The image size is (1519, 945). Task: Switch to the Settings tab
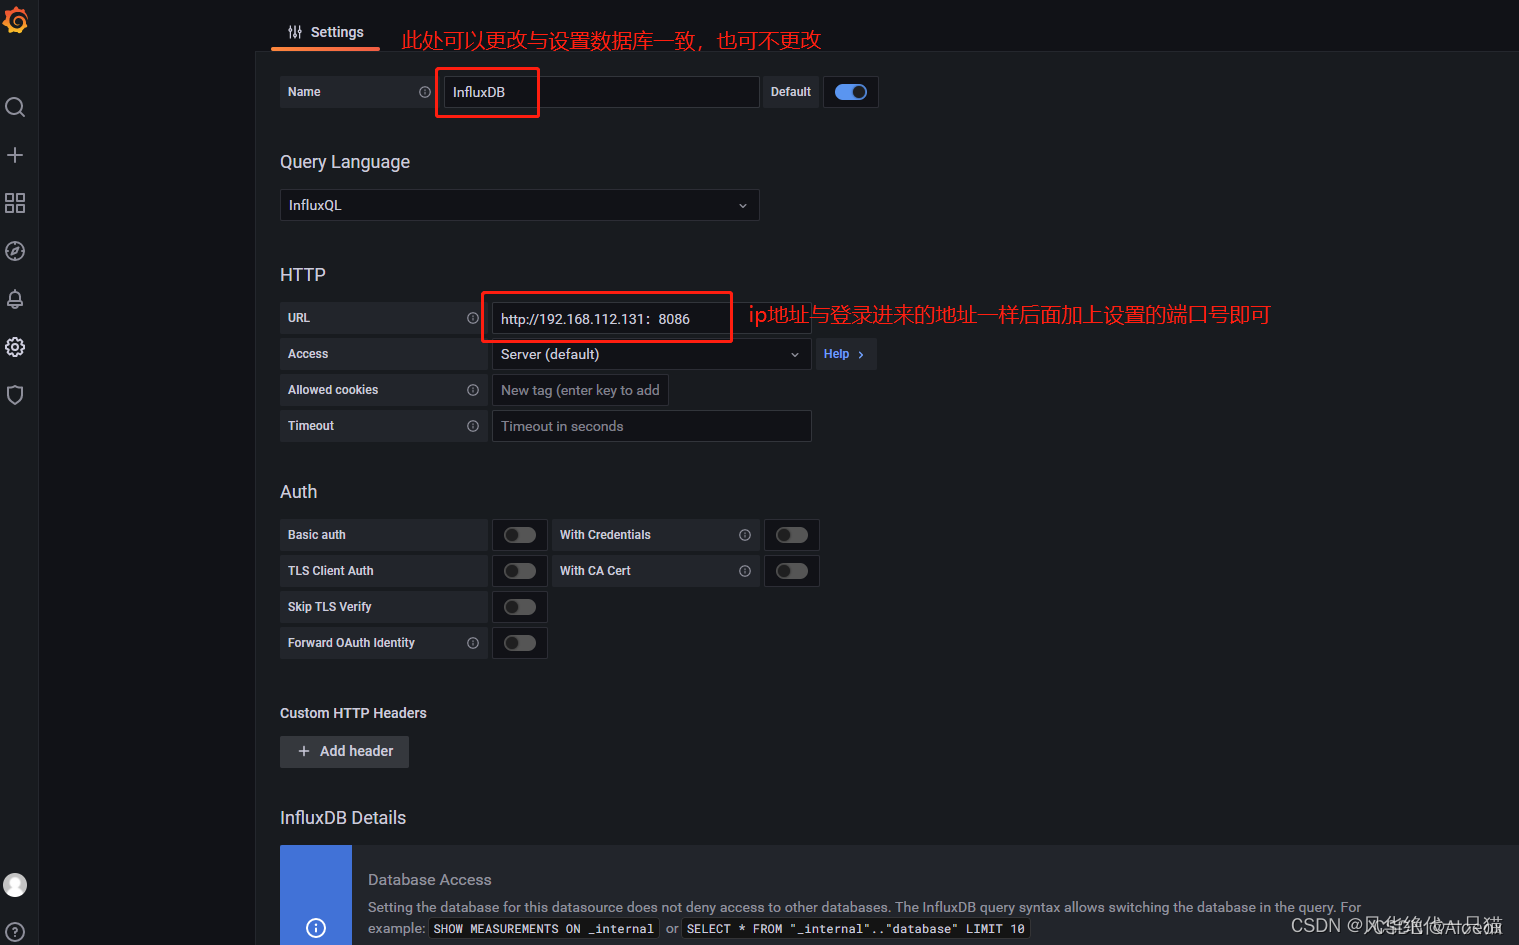point(326,32)
